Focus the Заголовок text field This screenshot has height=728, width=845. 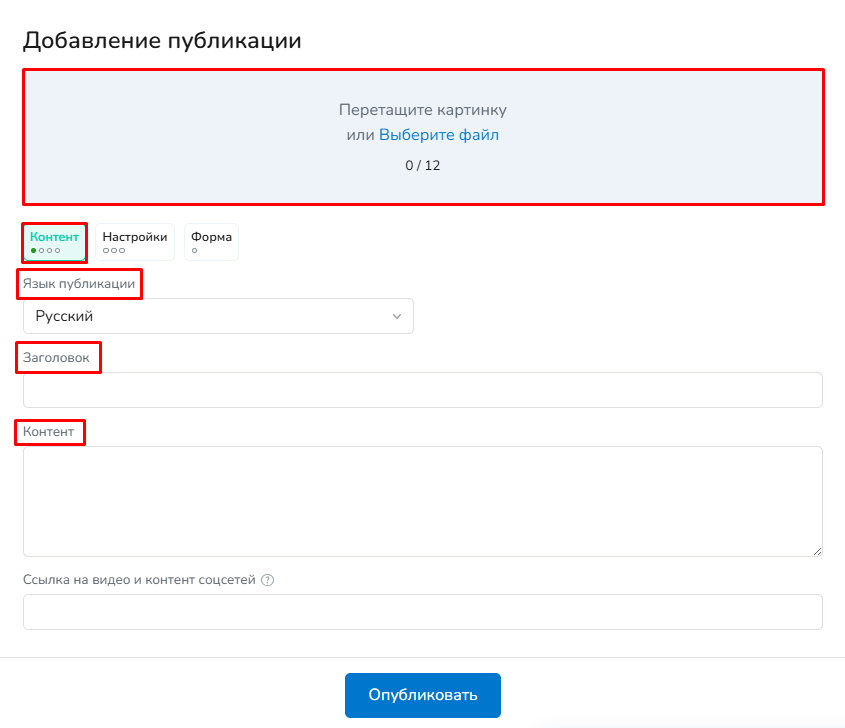tap(422, 390)
